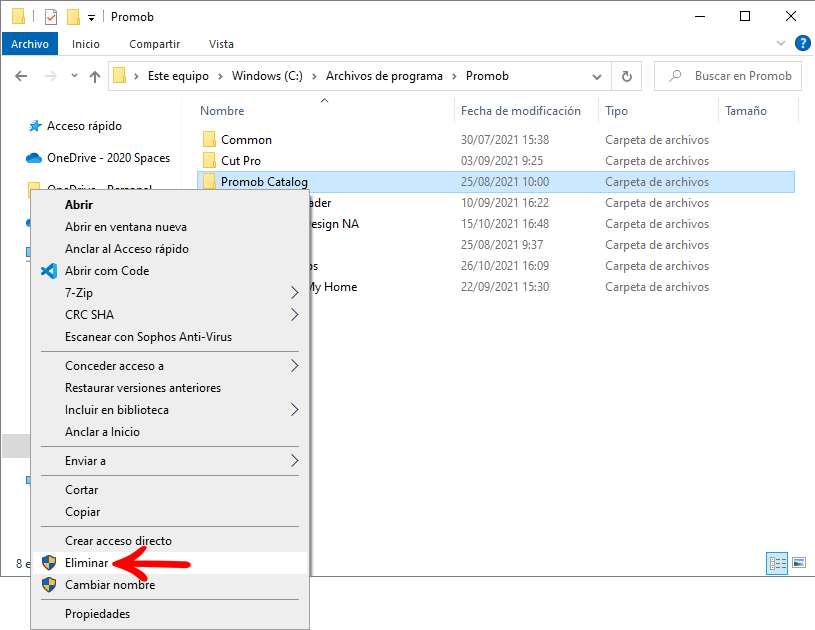The image size is (815, 630).
Task: Choose Restaurar versiones anteriores
Action: pyautogui.click(x=170, y=388)
